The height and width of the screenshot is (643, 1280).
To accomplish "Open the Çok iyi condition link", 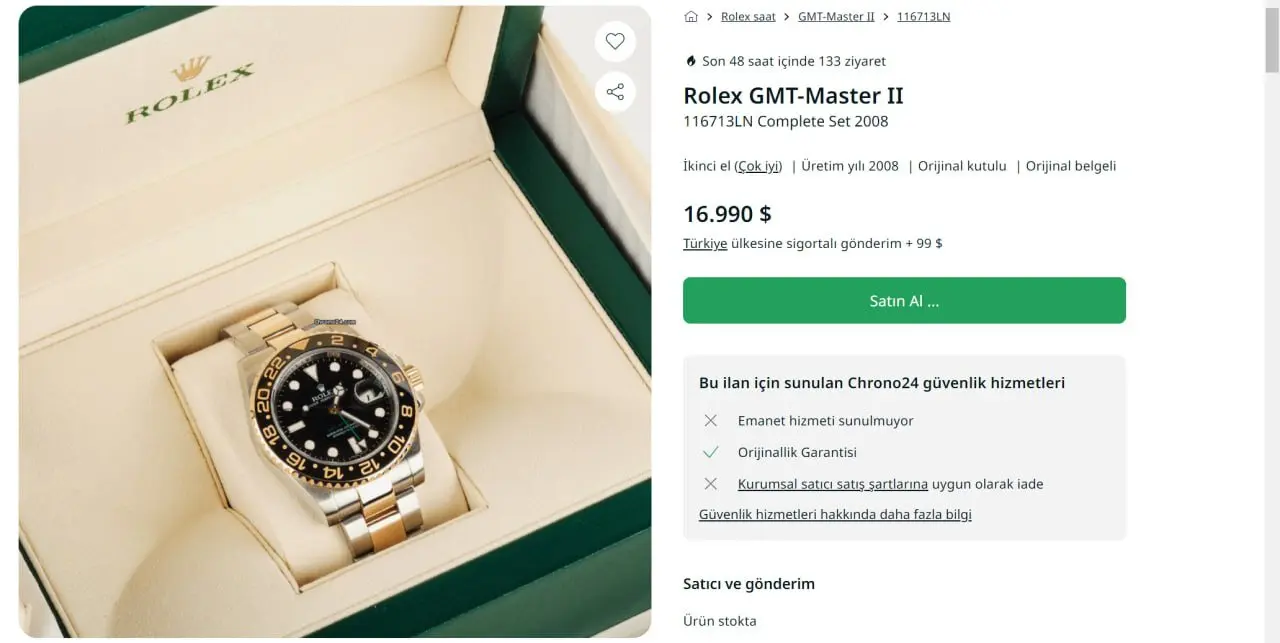I will 758,166.
